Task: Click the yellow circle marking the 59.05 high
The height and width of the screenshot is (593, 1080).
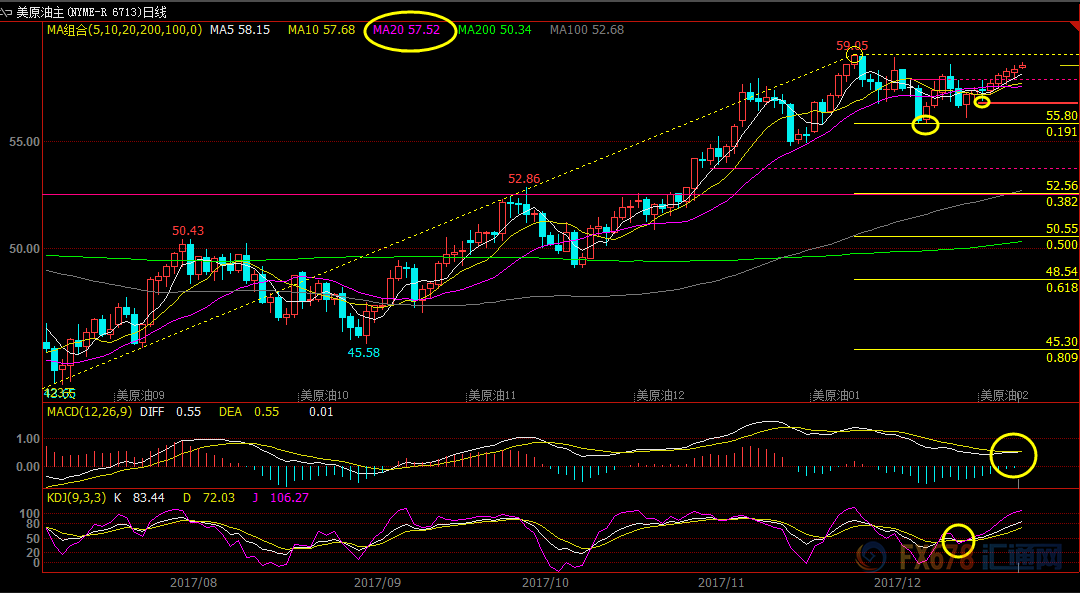Action: [x=853, y=54]
